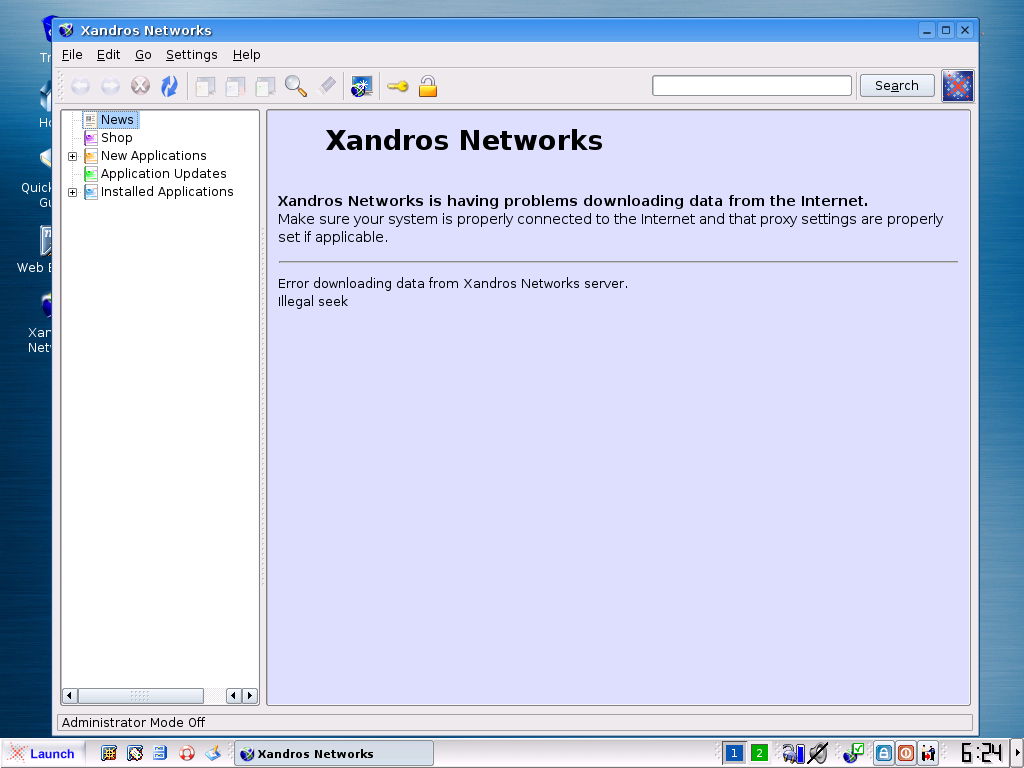Click the 'Administrator Mode Off' status text

[x=133, y=722]
